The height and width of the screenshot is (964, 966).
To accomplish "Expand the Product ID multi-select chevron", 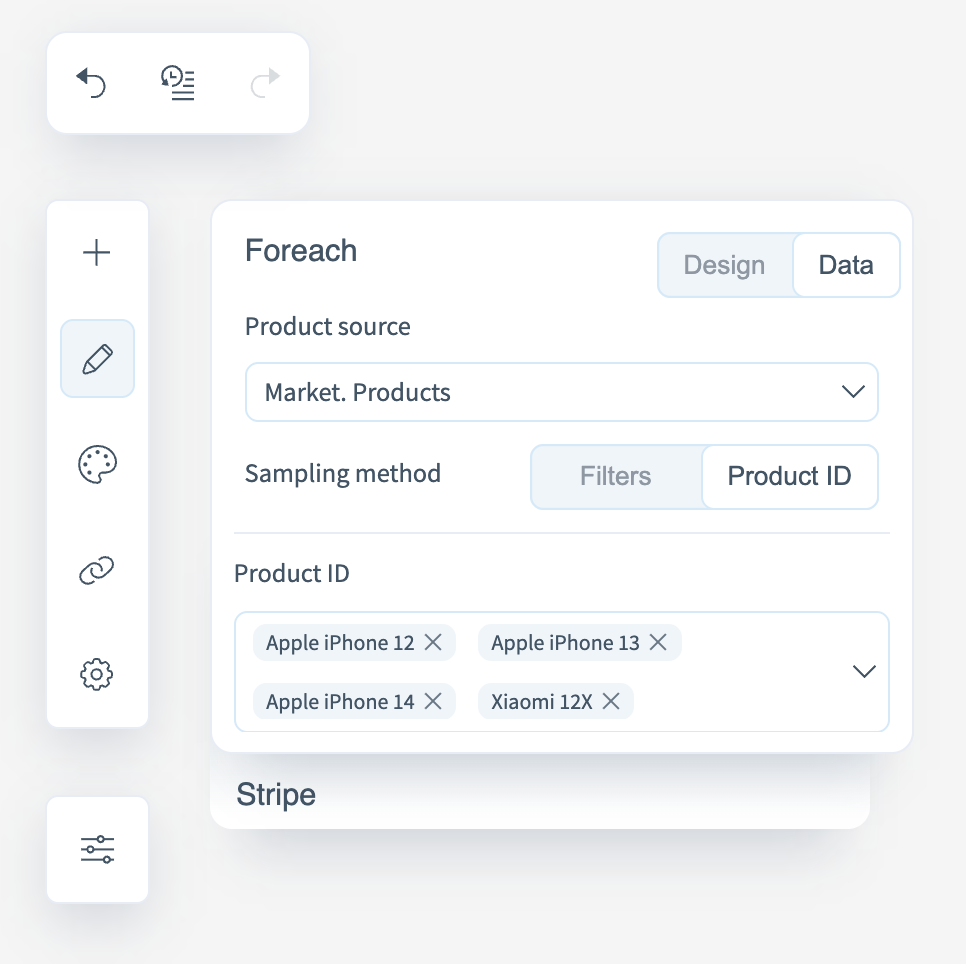I will coord(864,671).
